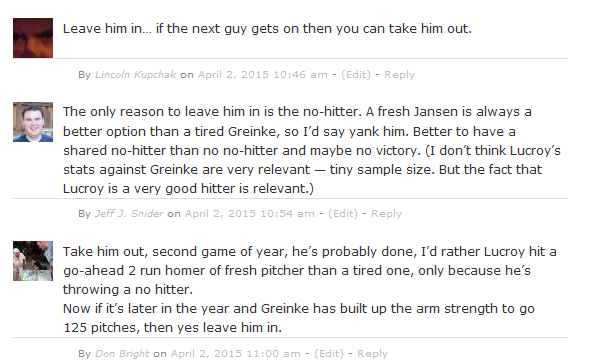Open Don Bright's avatar image

point(33,261)
